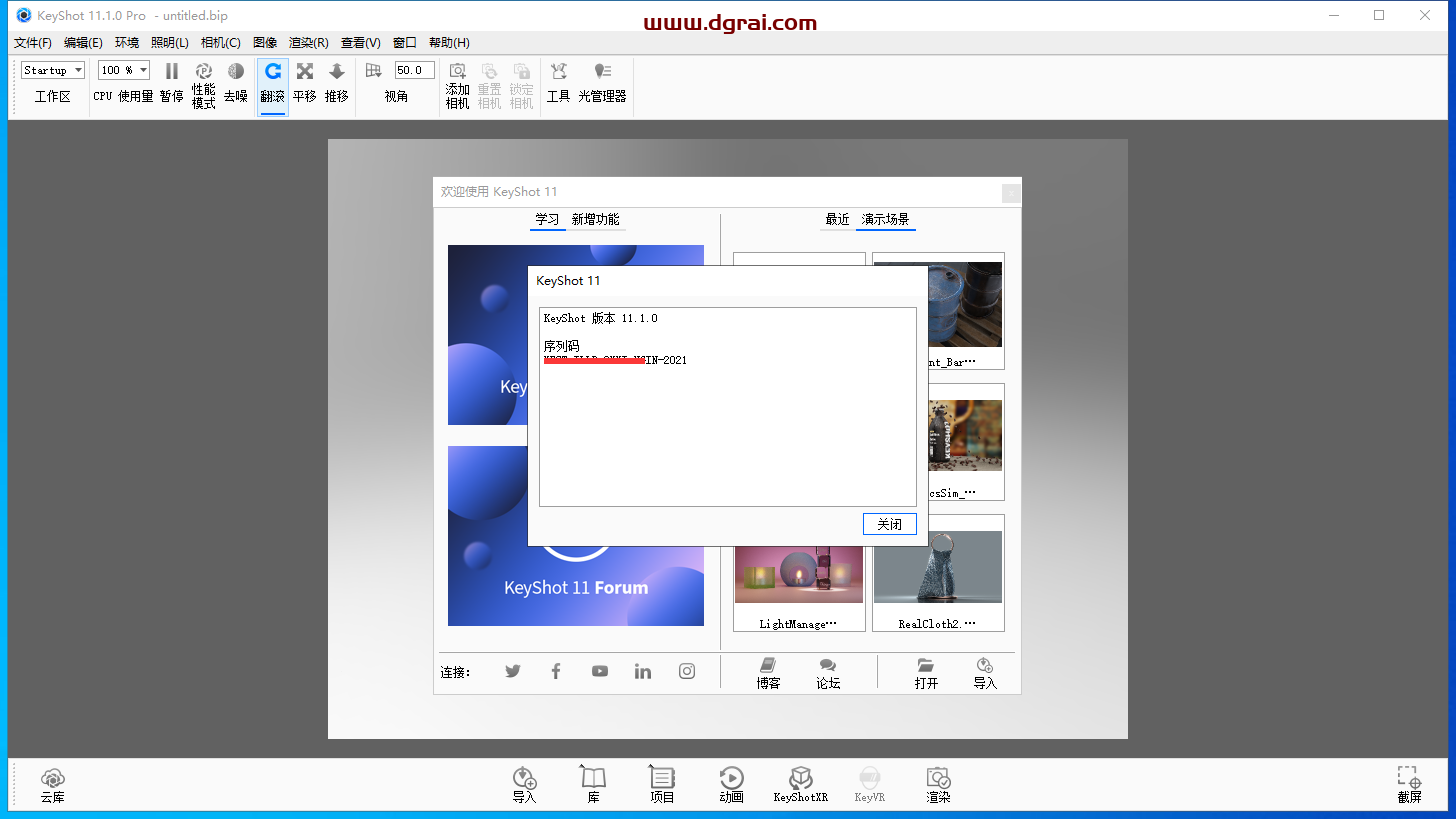This screenshot has width=1456, height=819.
Task: Open the 相机(C) menu
Action: [x=219, y=42]
